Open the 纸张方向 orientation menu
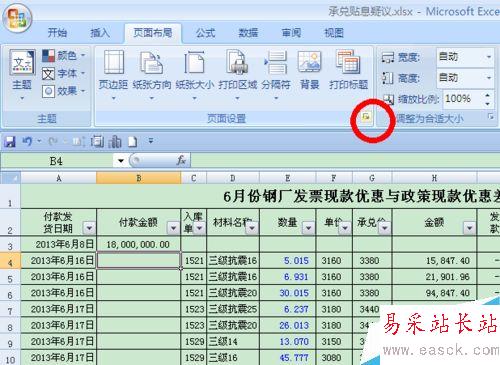The image size is (500, 365). coord(152,75)
